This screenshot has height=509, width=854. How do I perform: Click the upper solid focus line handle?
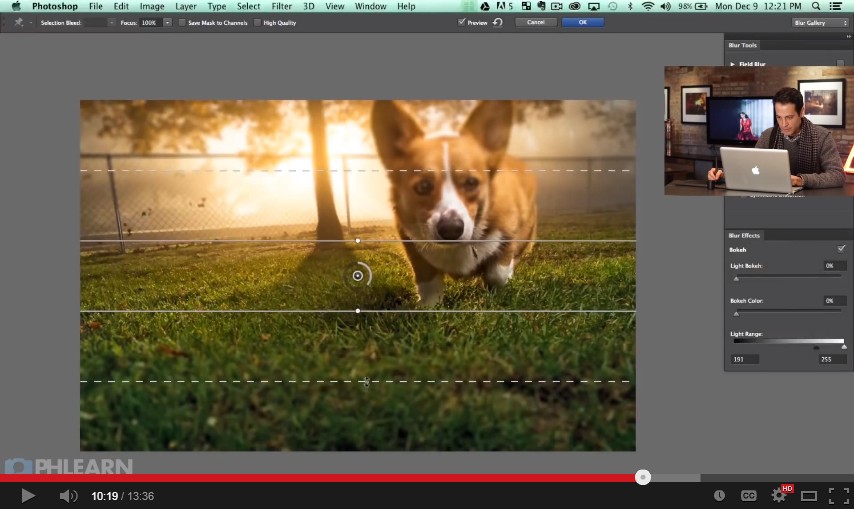(357, 241)
